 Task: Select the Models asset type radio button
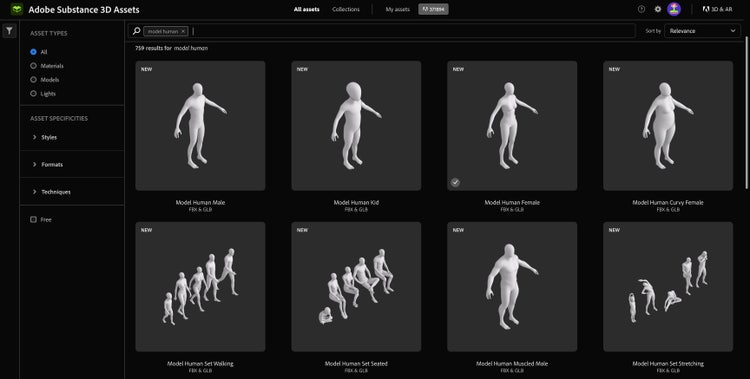click(33, 79)
